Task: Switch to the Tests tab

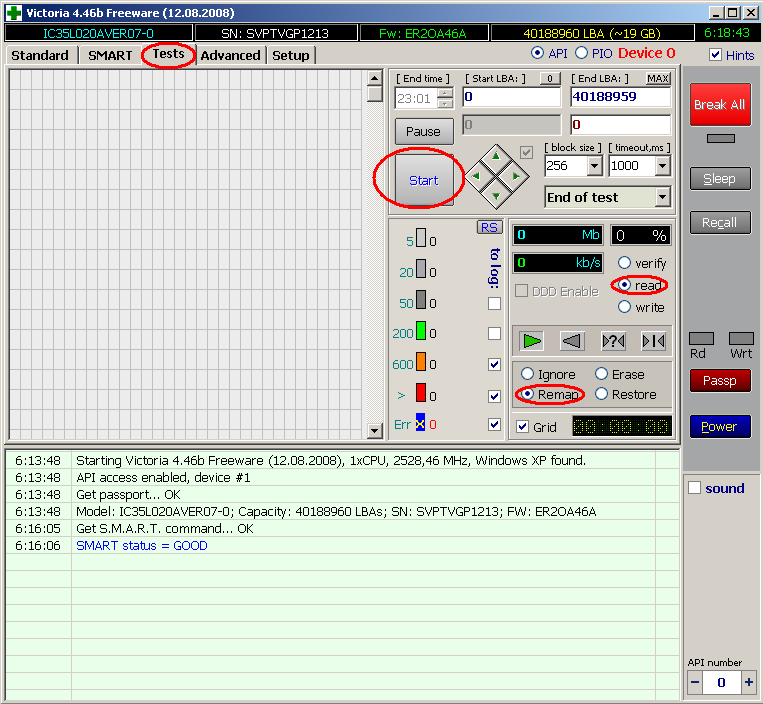Action: [168, 54]
